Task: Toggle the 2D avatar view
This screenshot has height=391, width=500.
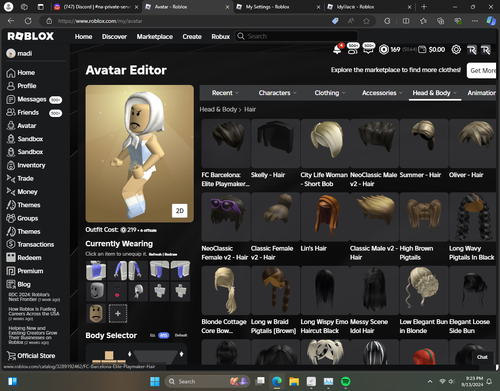Action: coord(180,211)
